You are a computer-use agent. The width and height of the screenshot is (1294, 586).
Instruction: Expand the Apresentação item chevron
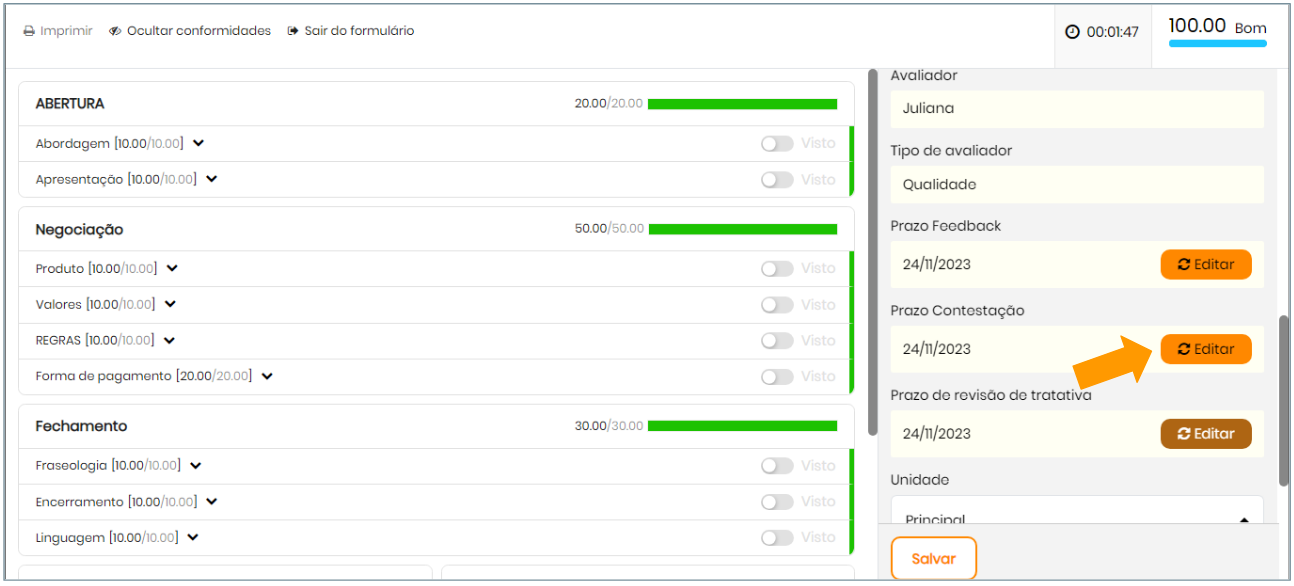click(211, 179)
